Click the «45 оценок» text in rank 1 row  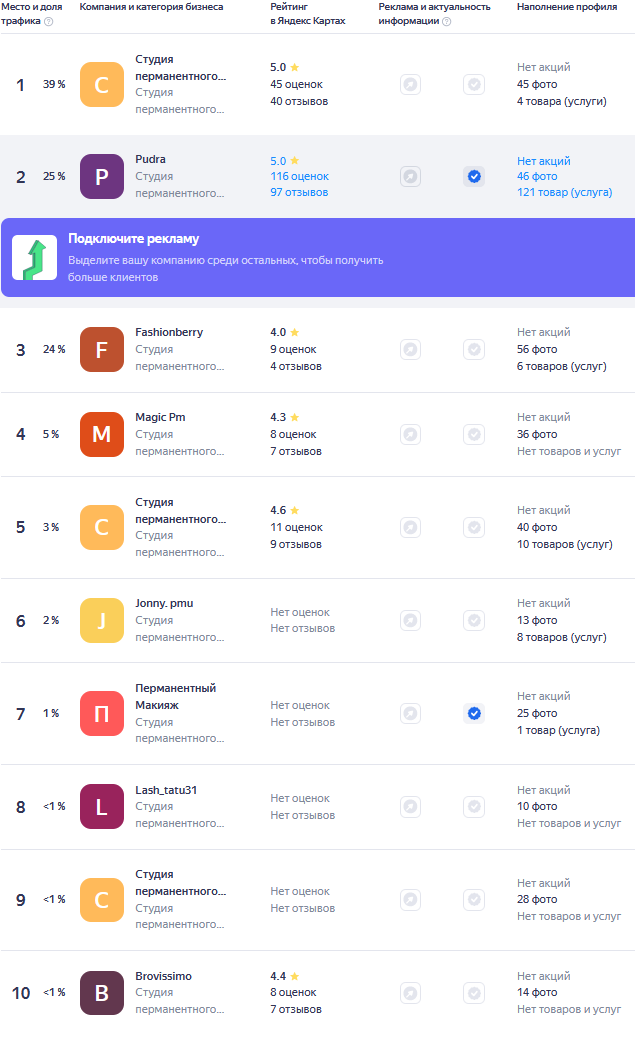(296, 84)
